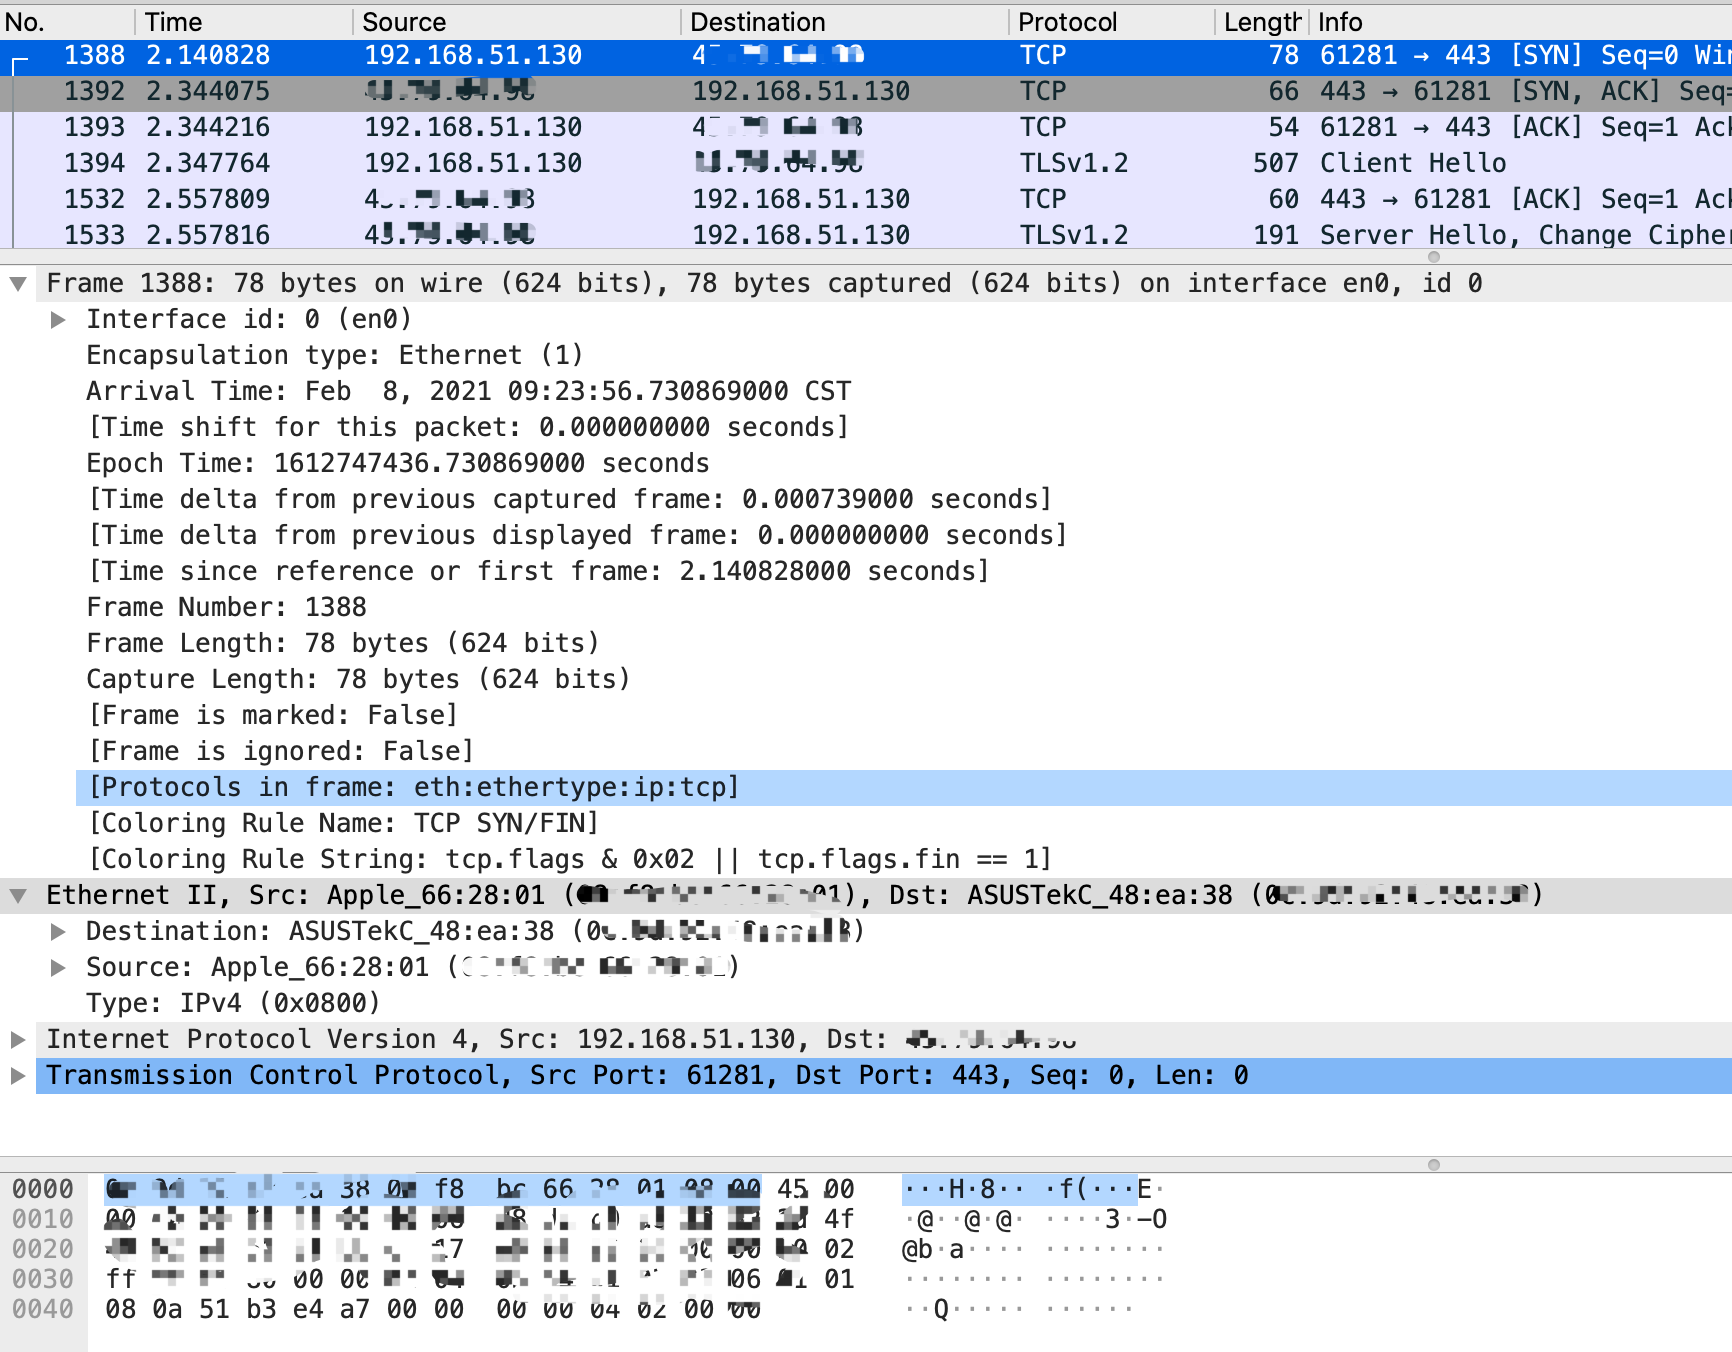Sort by the Destination column header
Screen dimensions: 1732x1352
click(x=845, y=22)
